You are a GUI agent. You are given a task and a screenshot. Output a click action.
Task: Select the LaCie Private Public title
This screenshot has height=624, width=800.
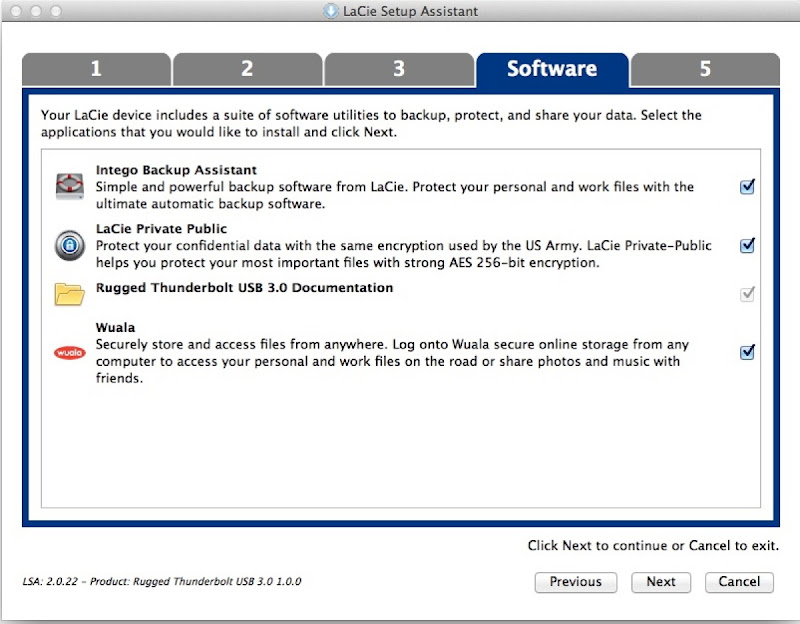(161, 229)
